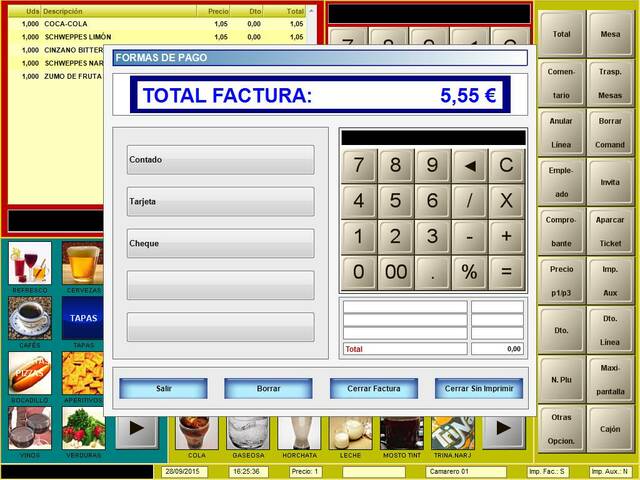Select the Cafés coffee cup icon
This screenshot has height=480, width=640.
click(30, 318)
